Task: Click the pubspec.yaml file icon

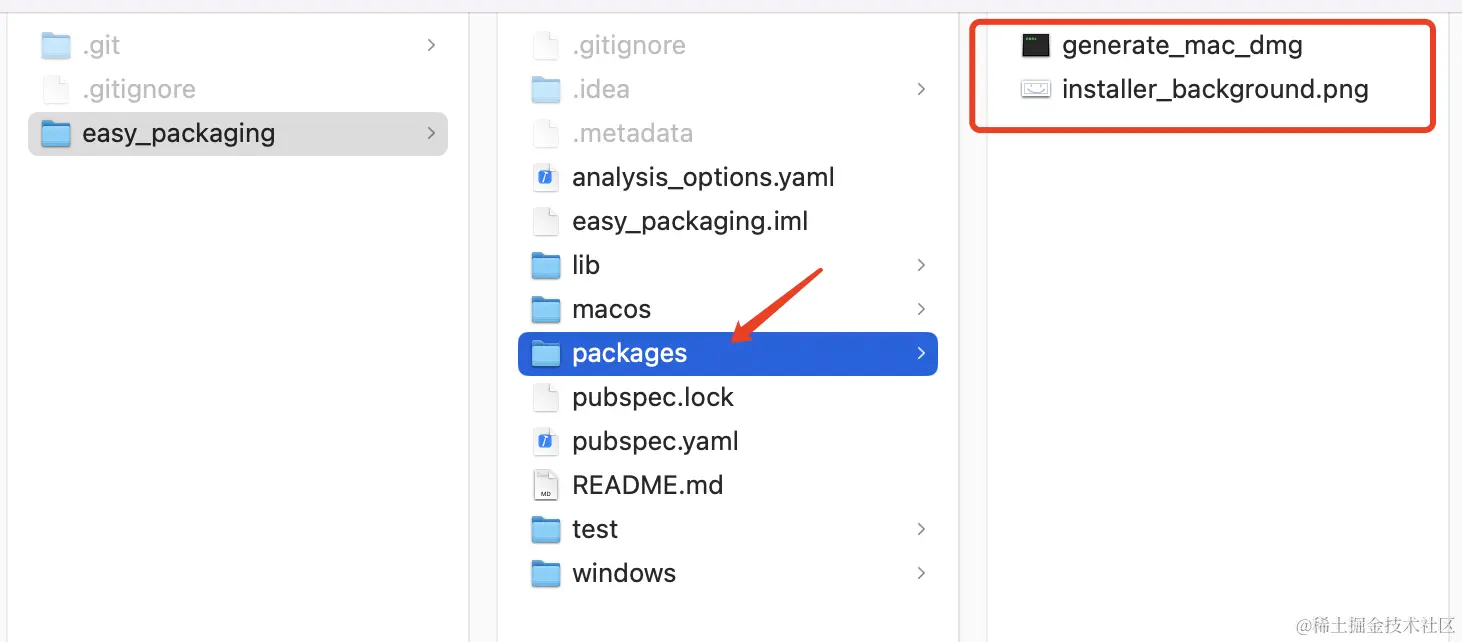Action: click(x=545, y=441)
